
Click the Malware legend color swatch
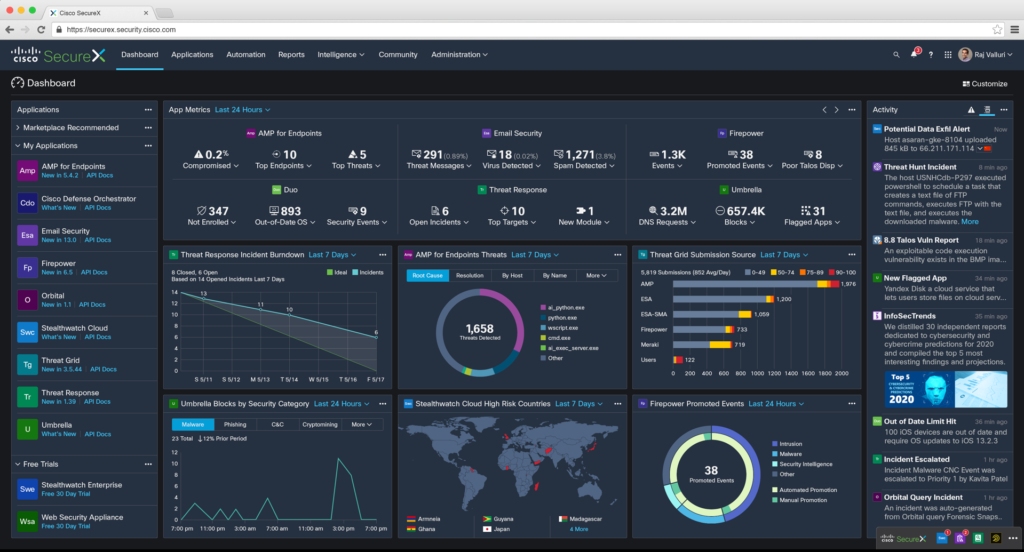[774, 454]
